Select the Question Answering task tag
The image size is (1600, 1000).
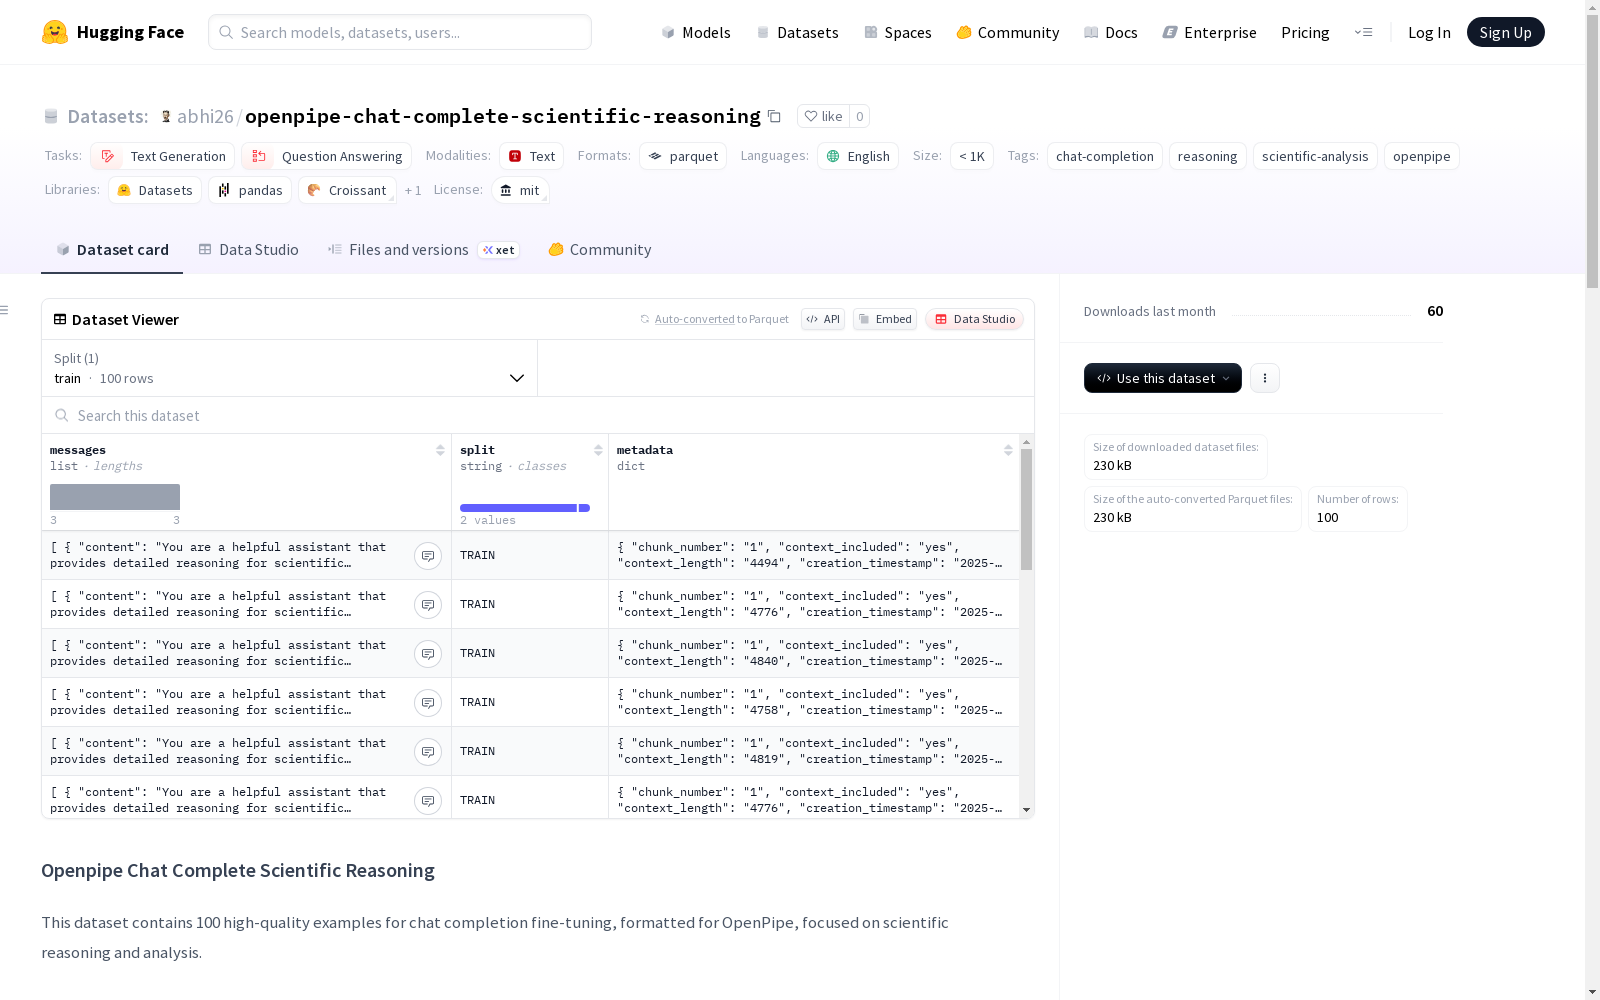pos(326,156)
